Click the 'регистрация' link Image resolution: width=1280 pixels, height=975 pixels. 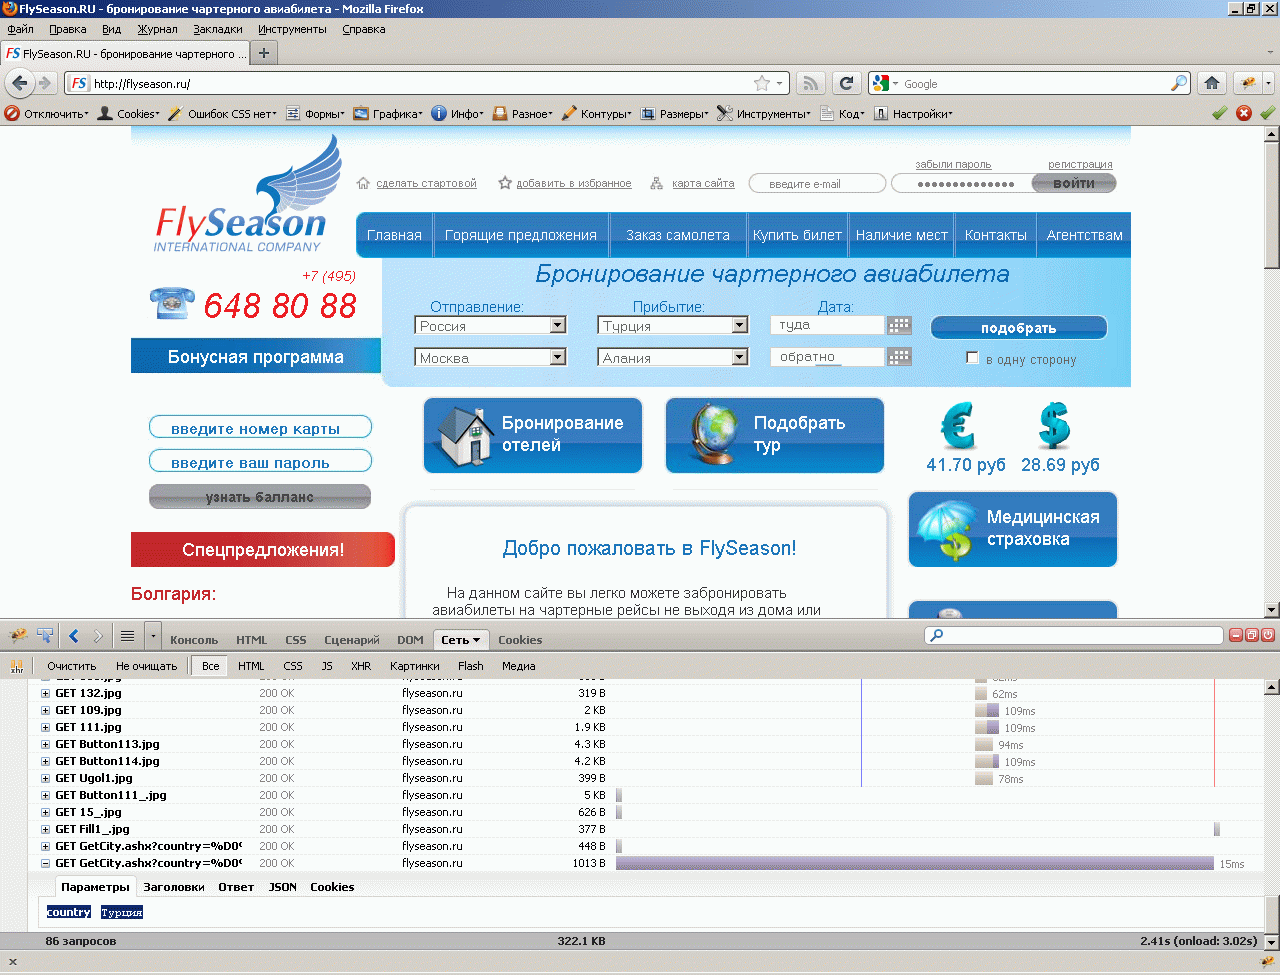tap(1080, 164)
